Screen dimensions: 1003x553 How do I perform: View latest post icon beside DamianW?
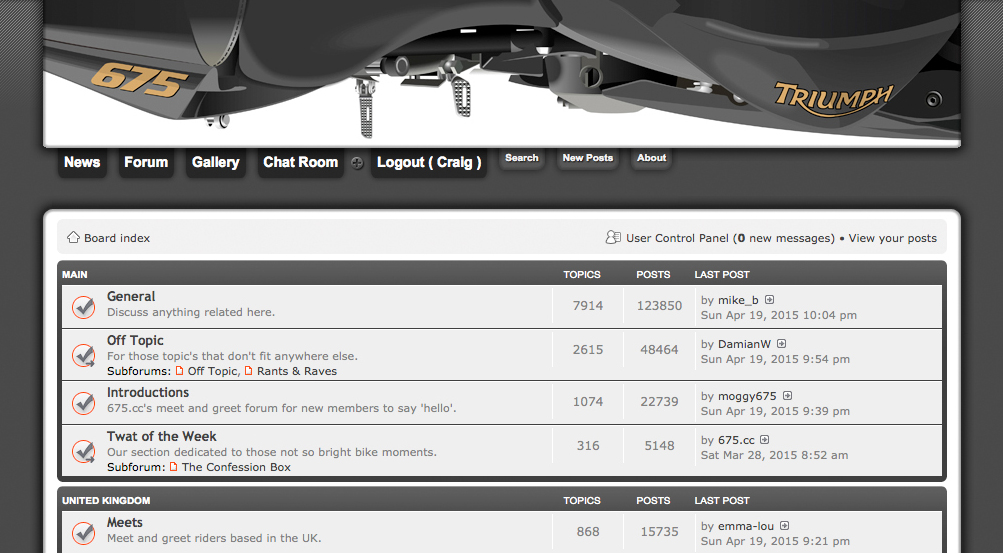coord(782,344)
